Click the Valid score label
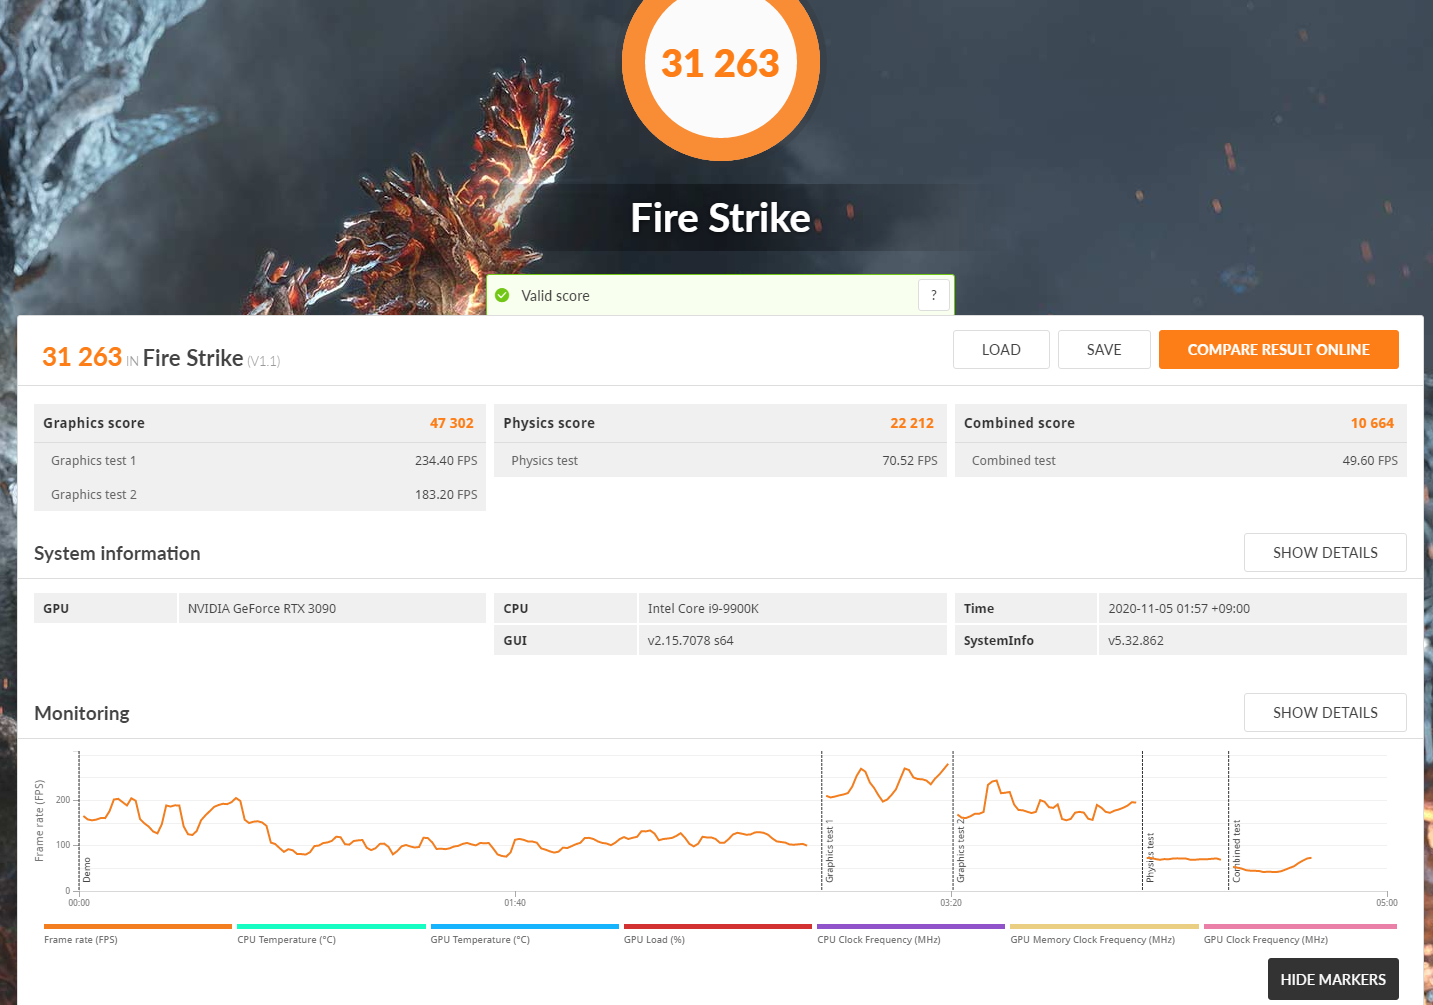 (555, 295)
